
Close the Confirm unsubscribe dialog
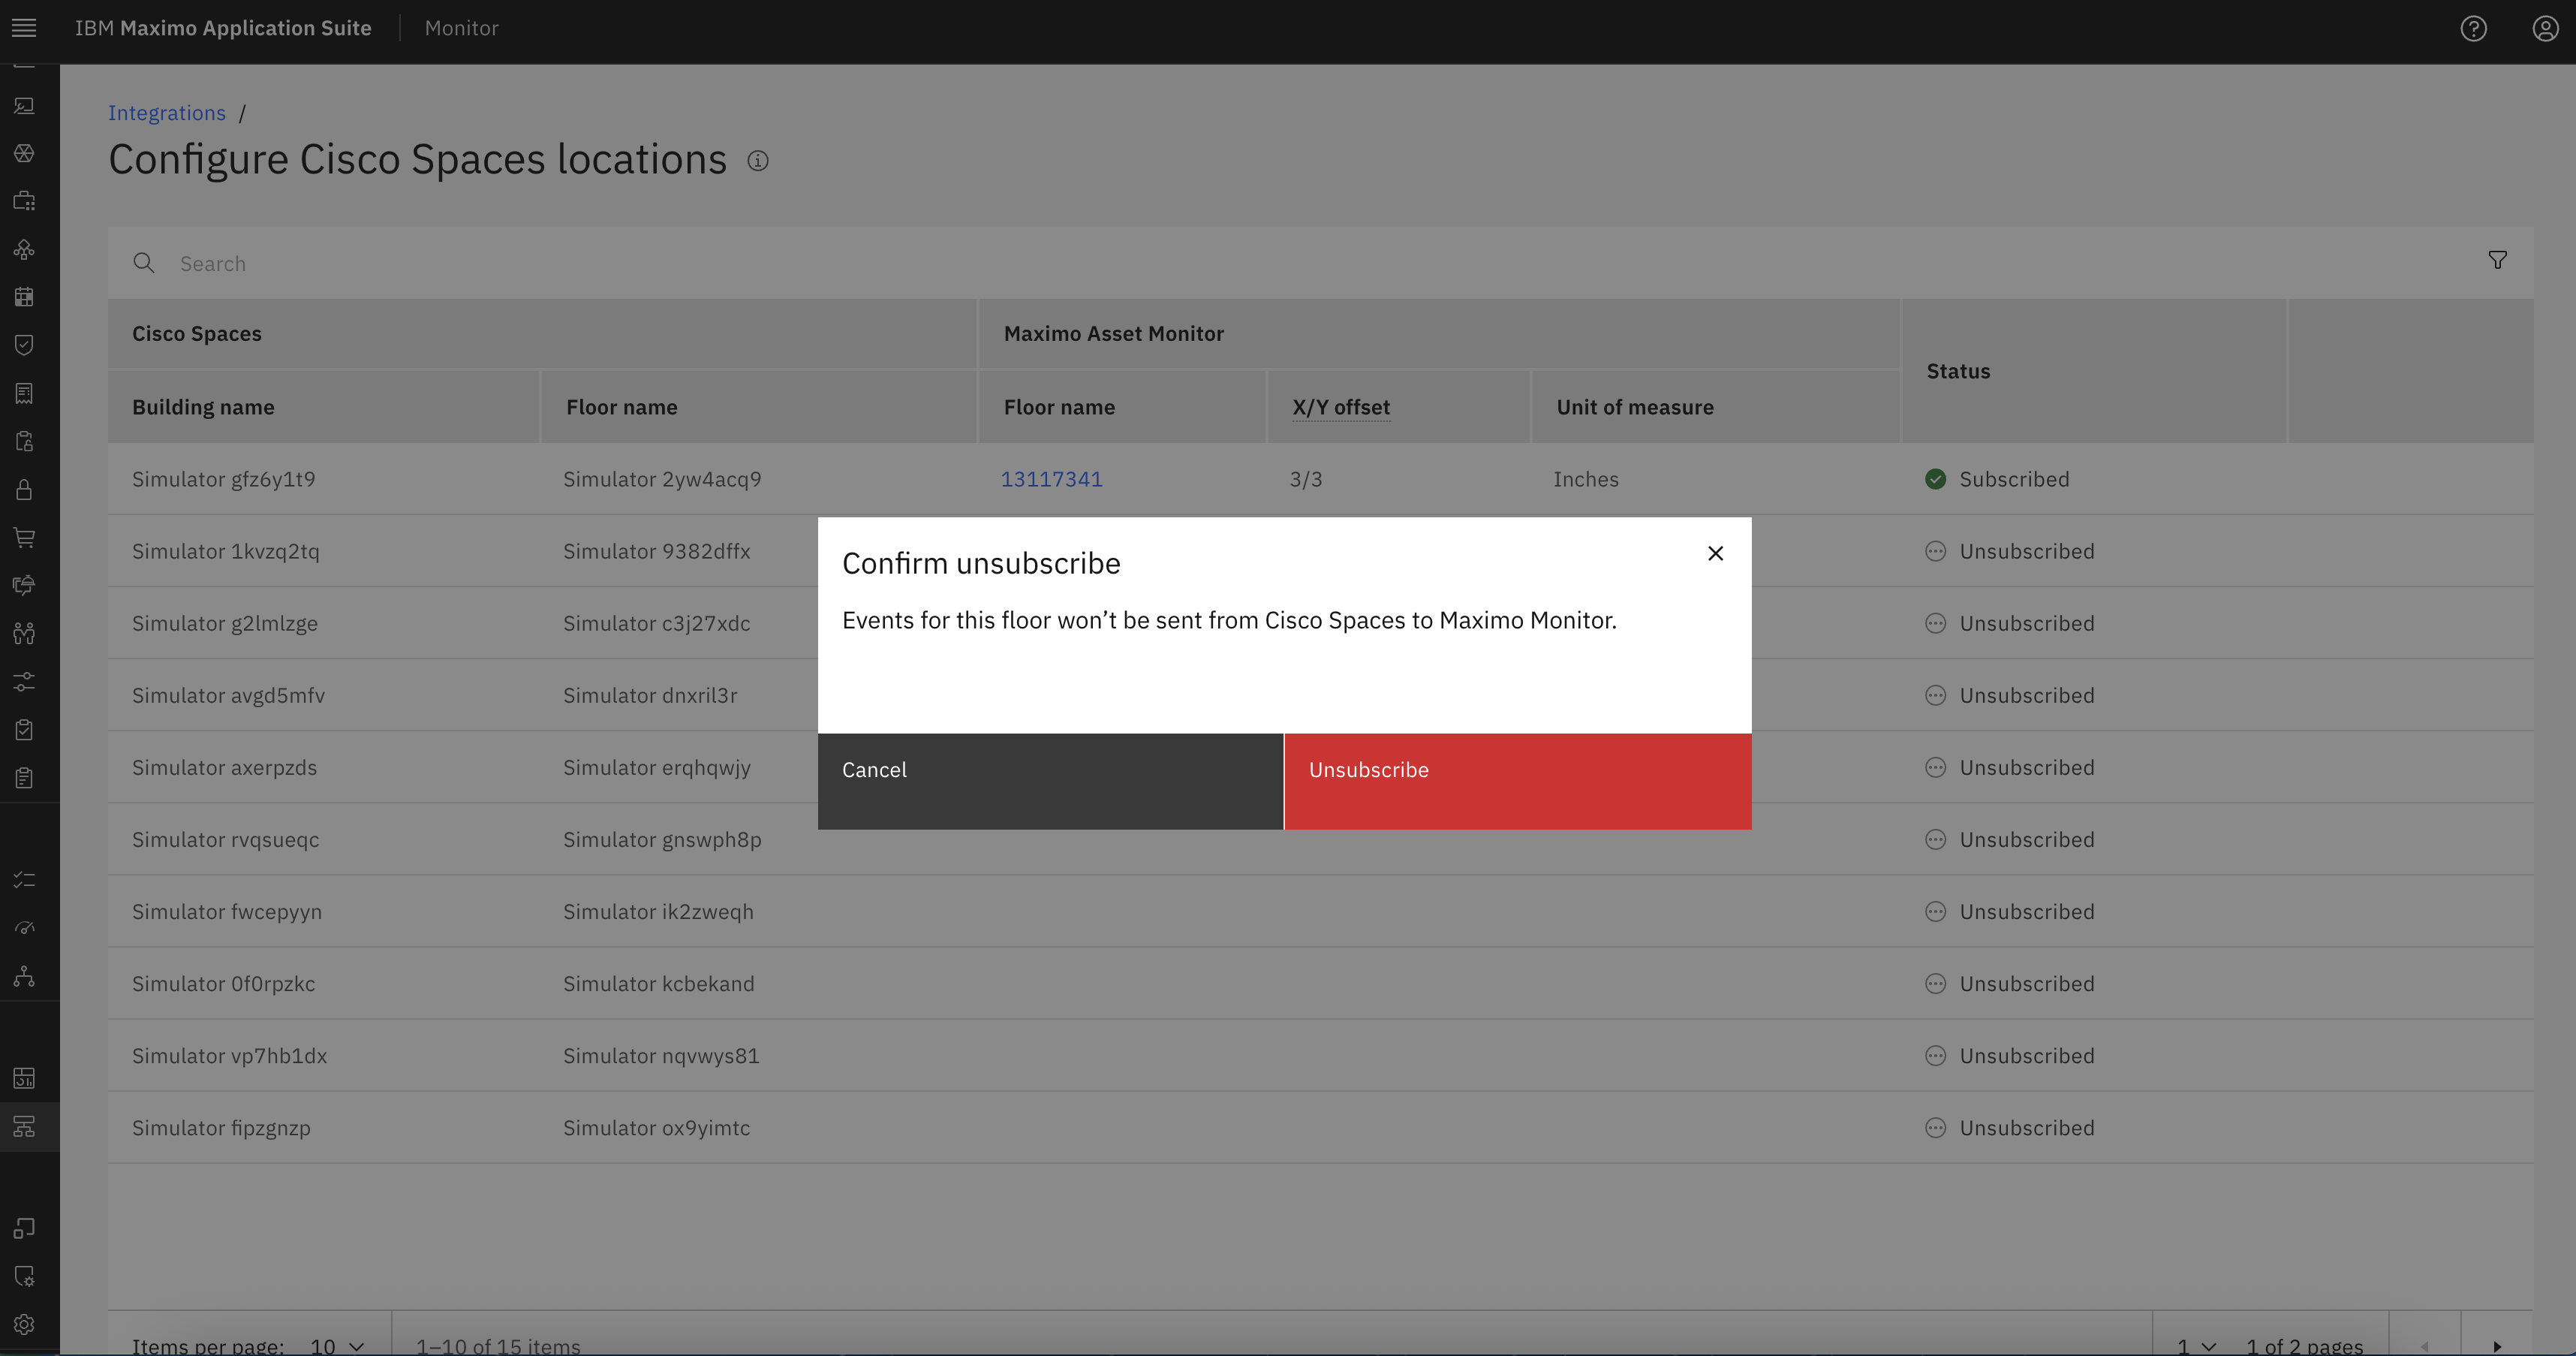click(1715, 553)
